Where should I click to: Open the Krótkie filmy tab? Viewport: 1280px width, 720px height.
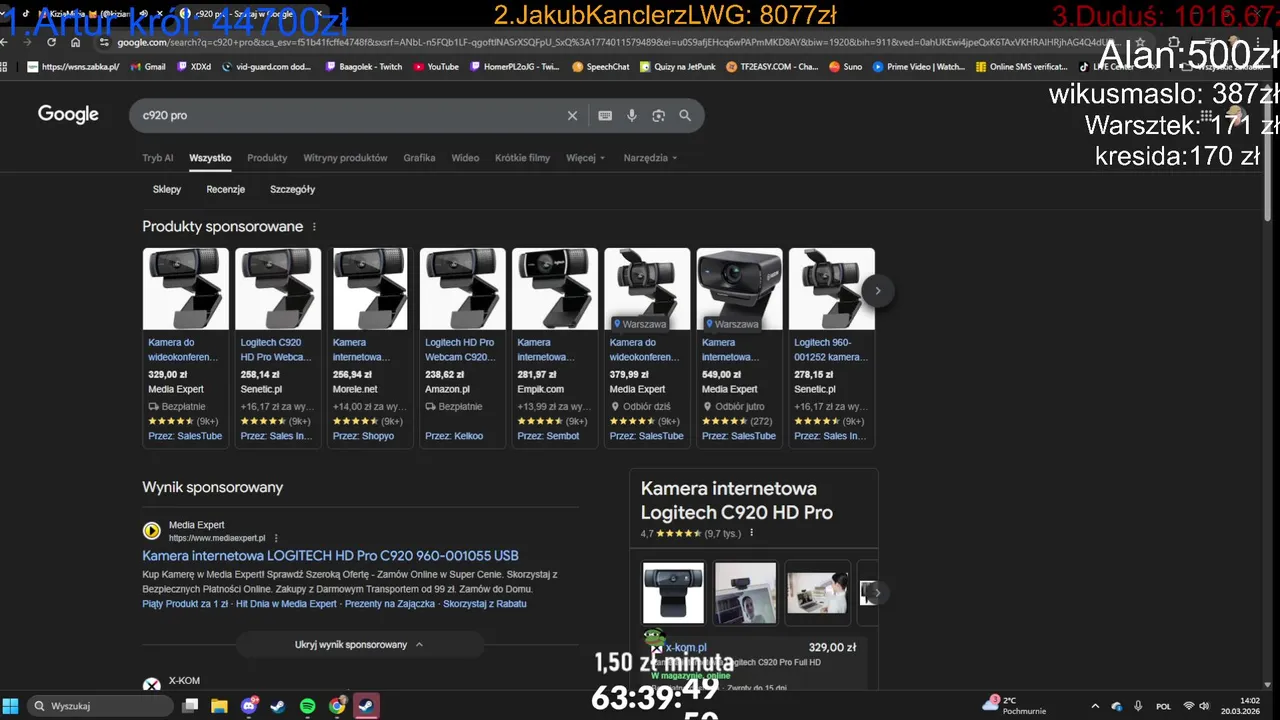(x=522, y=158)
